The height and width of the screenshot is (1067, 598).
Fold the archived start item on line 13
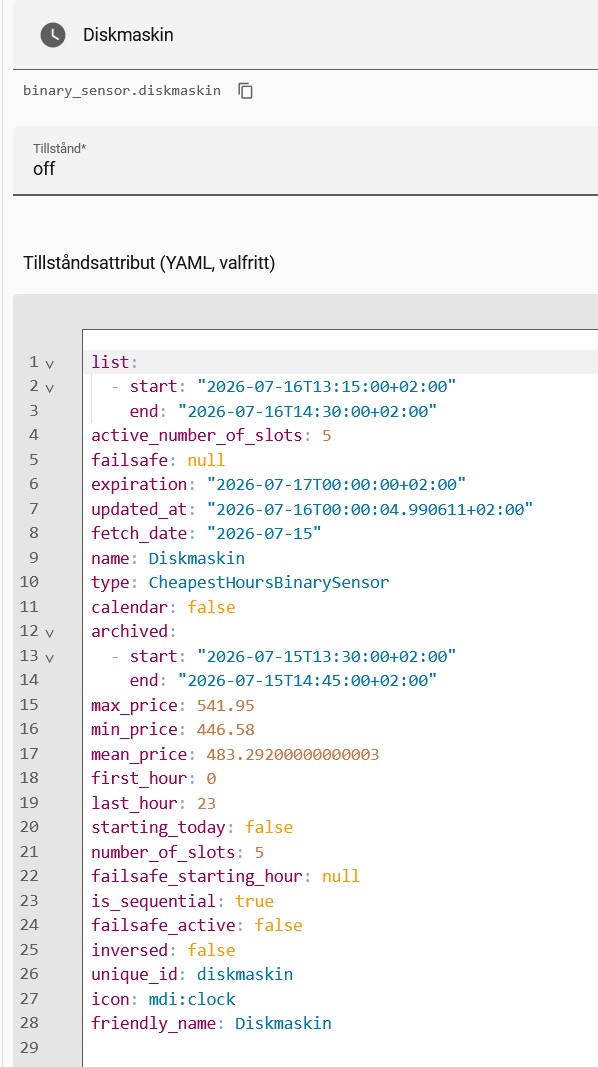(50, 657)
